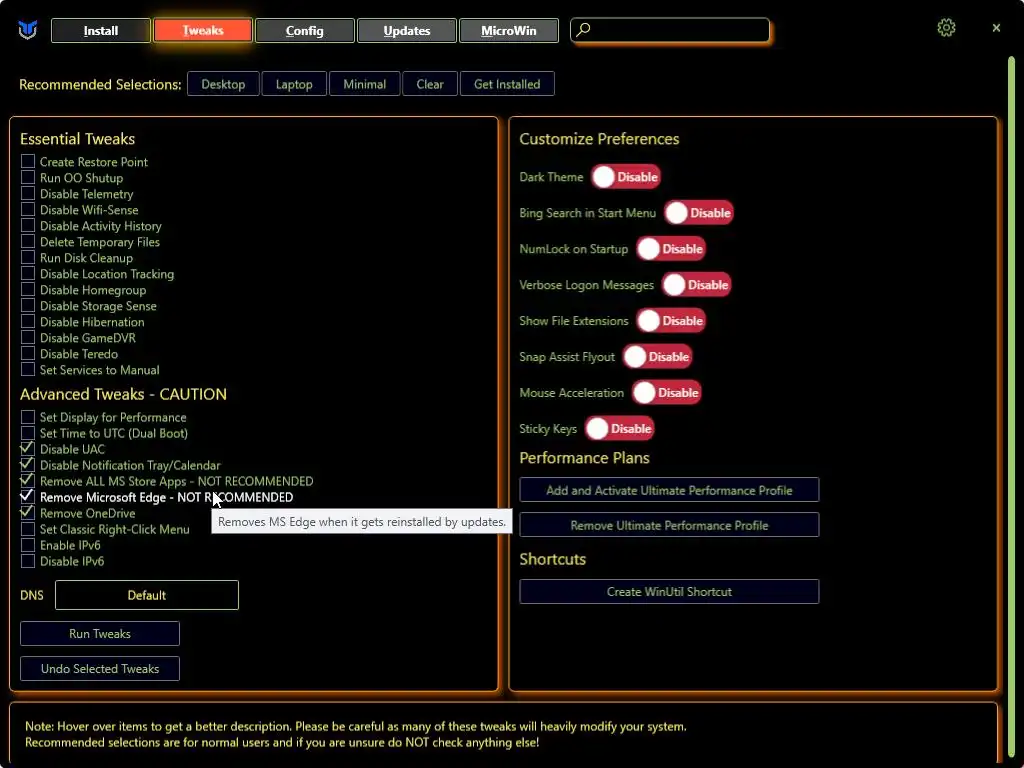1024x768 pixels.
Task: Switch to the Install tab
Action: (x=101, y=31)
